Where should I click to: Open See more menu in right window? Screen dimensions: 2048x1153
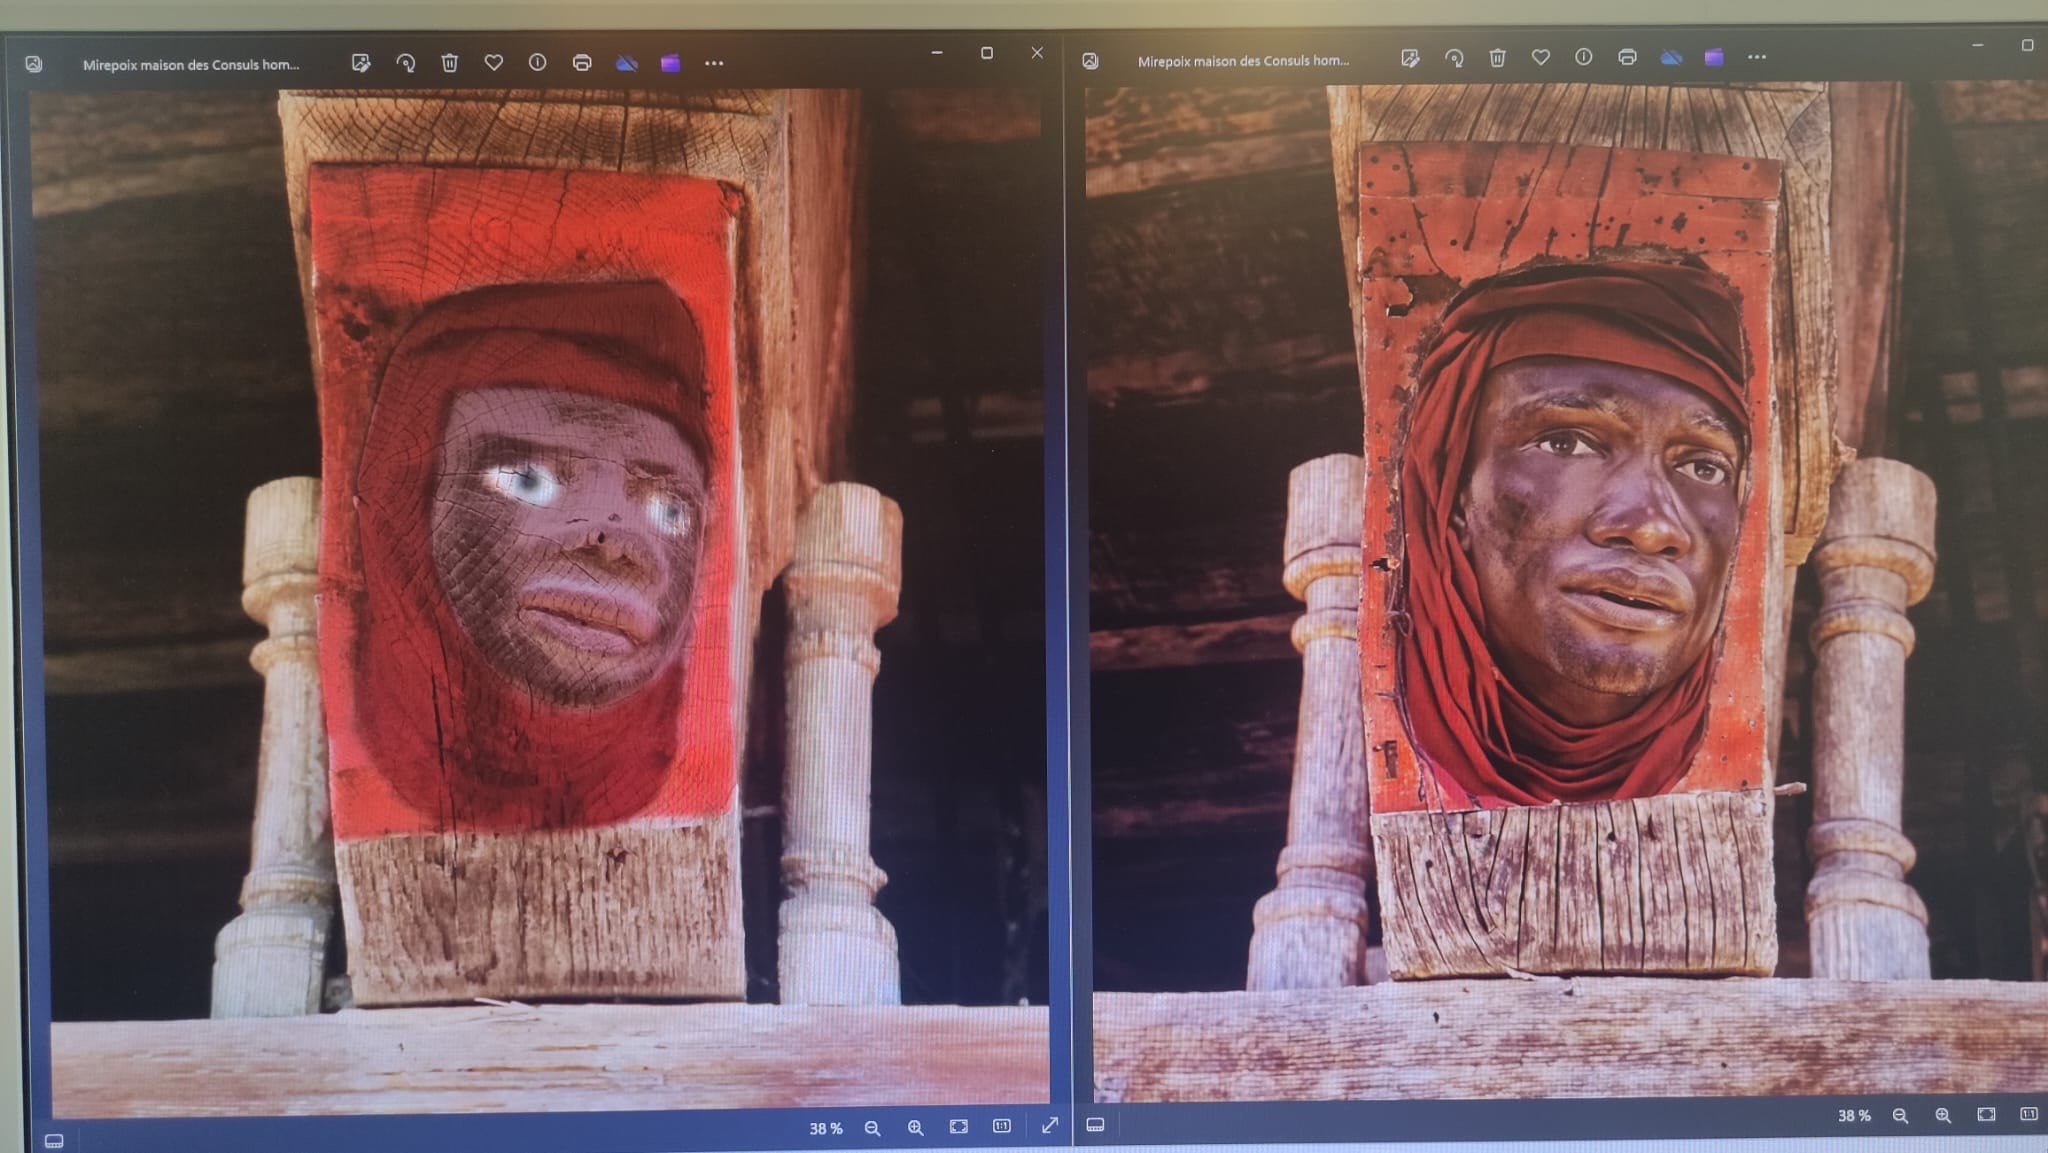pyautogui.click(x=1757, y=57)
